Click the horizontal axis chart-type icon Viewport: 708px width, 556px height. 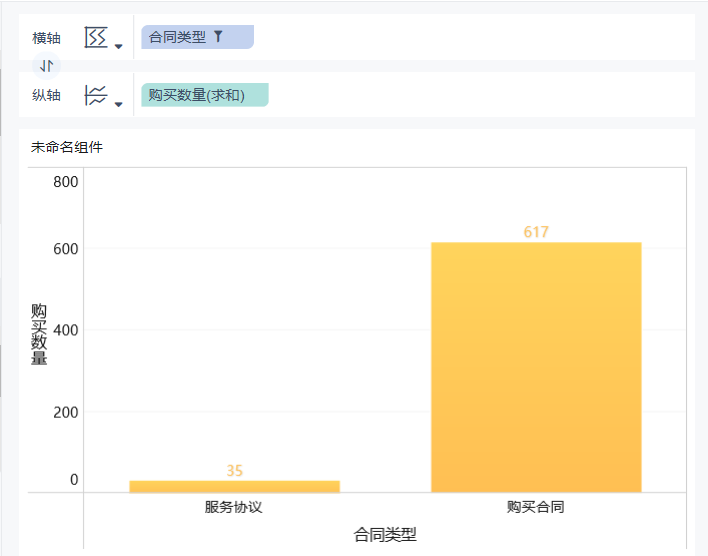[96, 38]
